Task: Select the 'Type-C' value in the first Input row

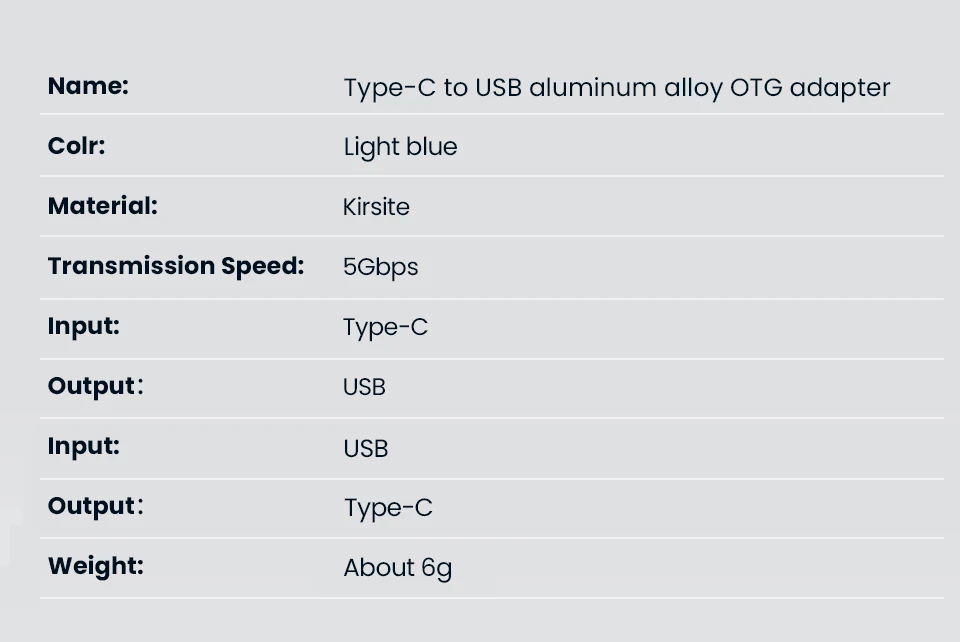Action: click(x=385, y=327)
